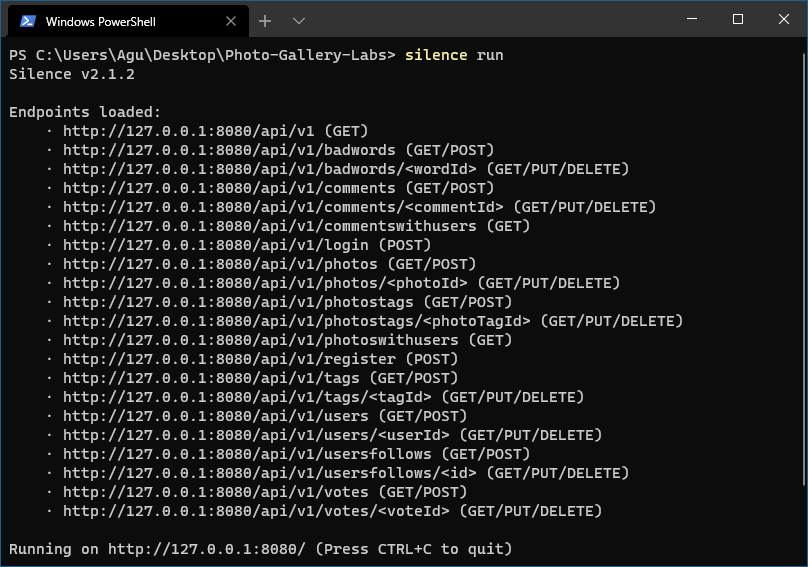Click the votes/<voteId> endpoint line
This screenshot has width=808, height=567.
332,511
